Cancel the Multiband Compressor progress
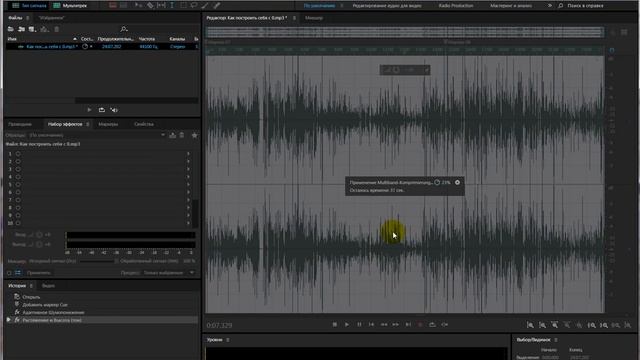Screen dimensions: 640x360 coord(457,182)
